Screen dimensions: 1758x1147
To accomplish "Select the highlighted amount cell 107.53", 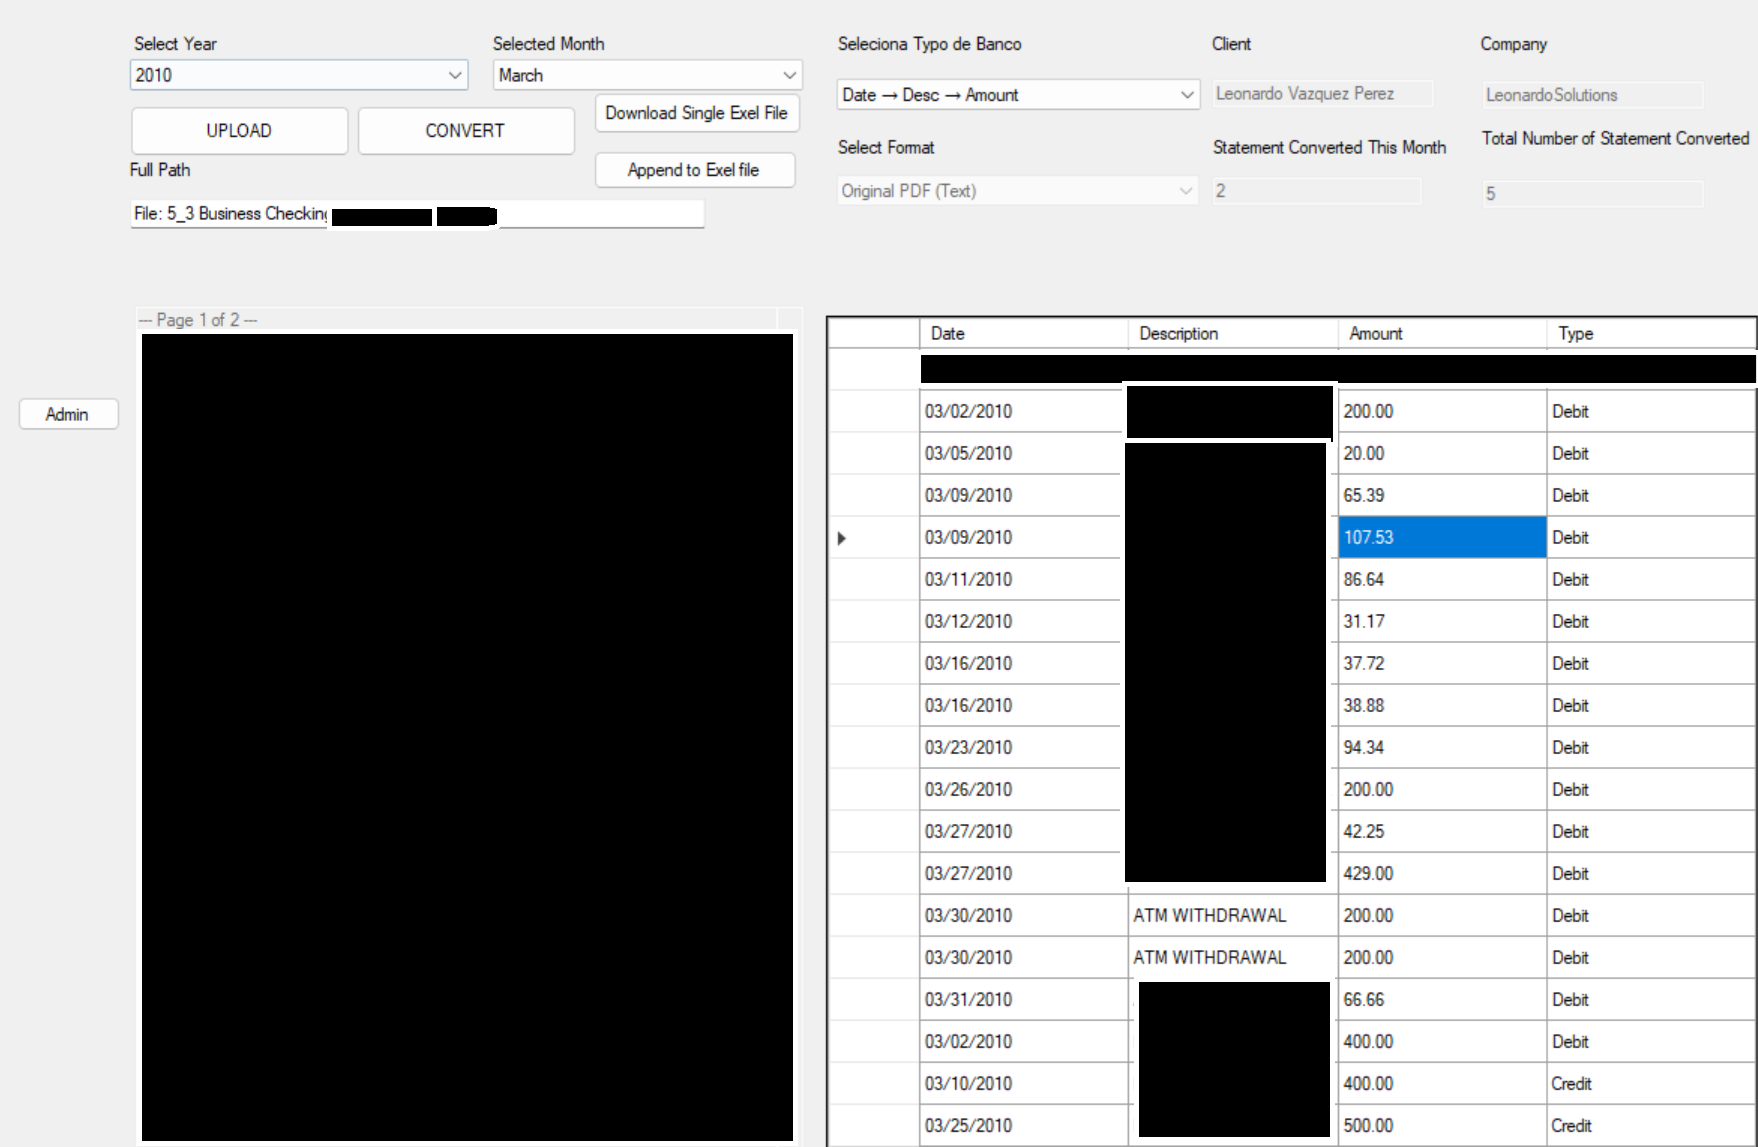I will point(1442,537).
